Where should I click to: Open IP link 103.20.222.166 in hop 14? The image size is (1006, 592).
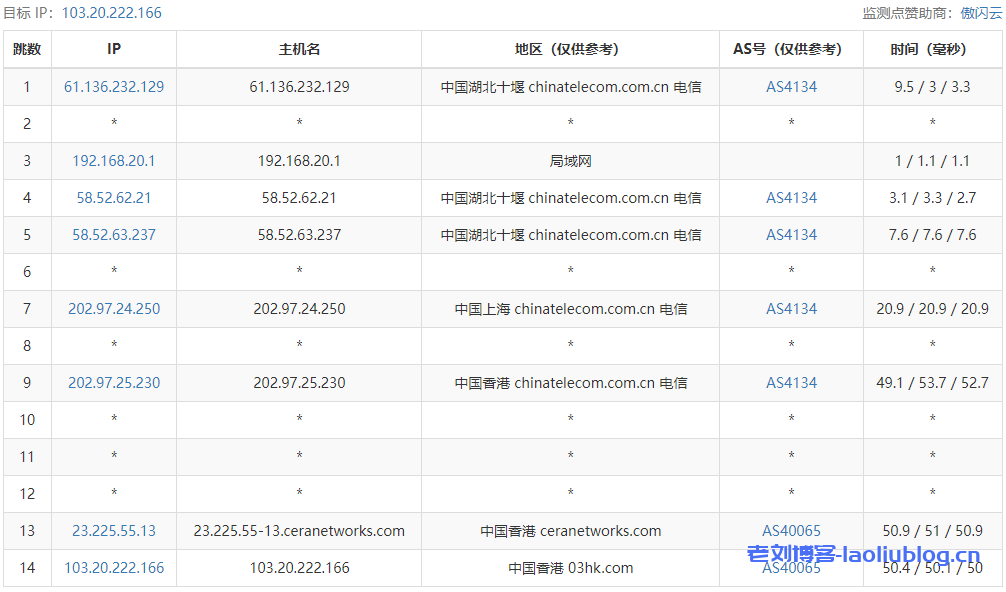click(x=114, y=568)
